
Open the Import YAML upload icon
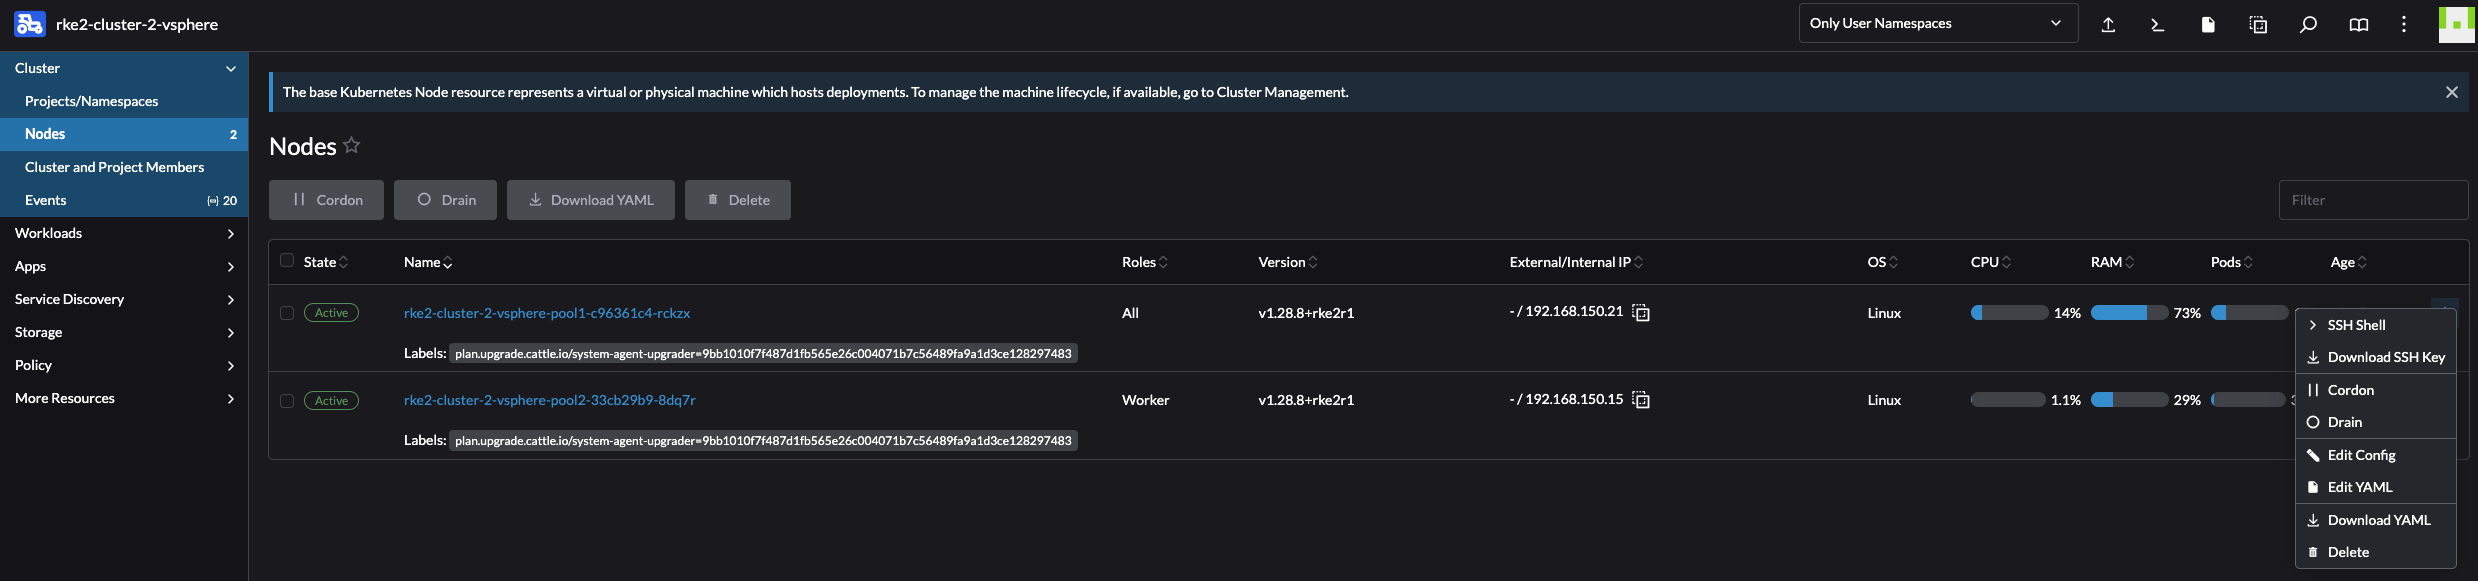pos(2108,25)
